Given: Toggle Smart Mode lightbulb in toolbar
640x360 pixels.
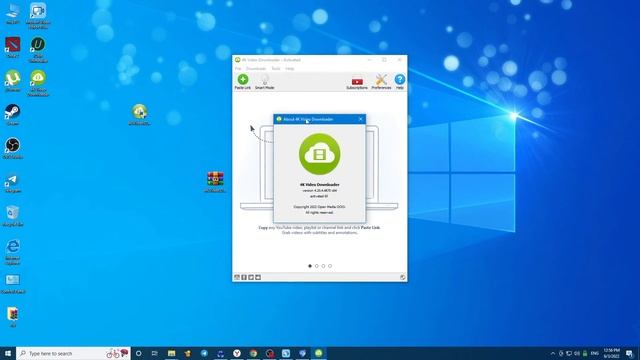Looking at the screenshot, I should [x=264, y=82].
